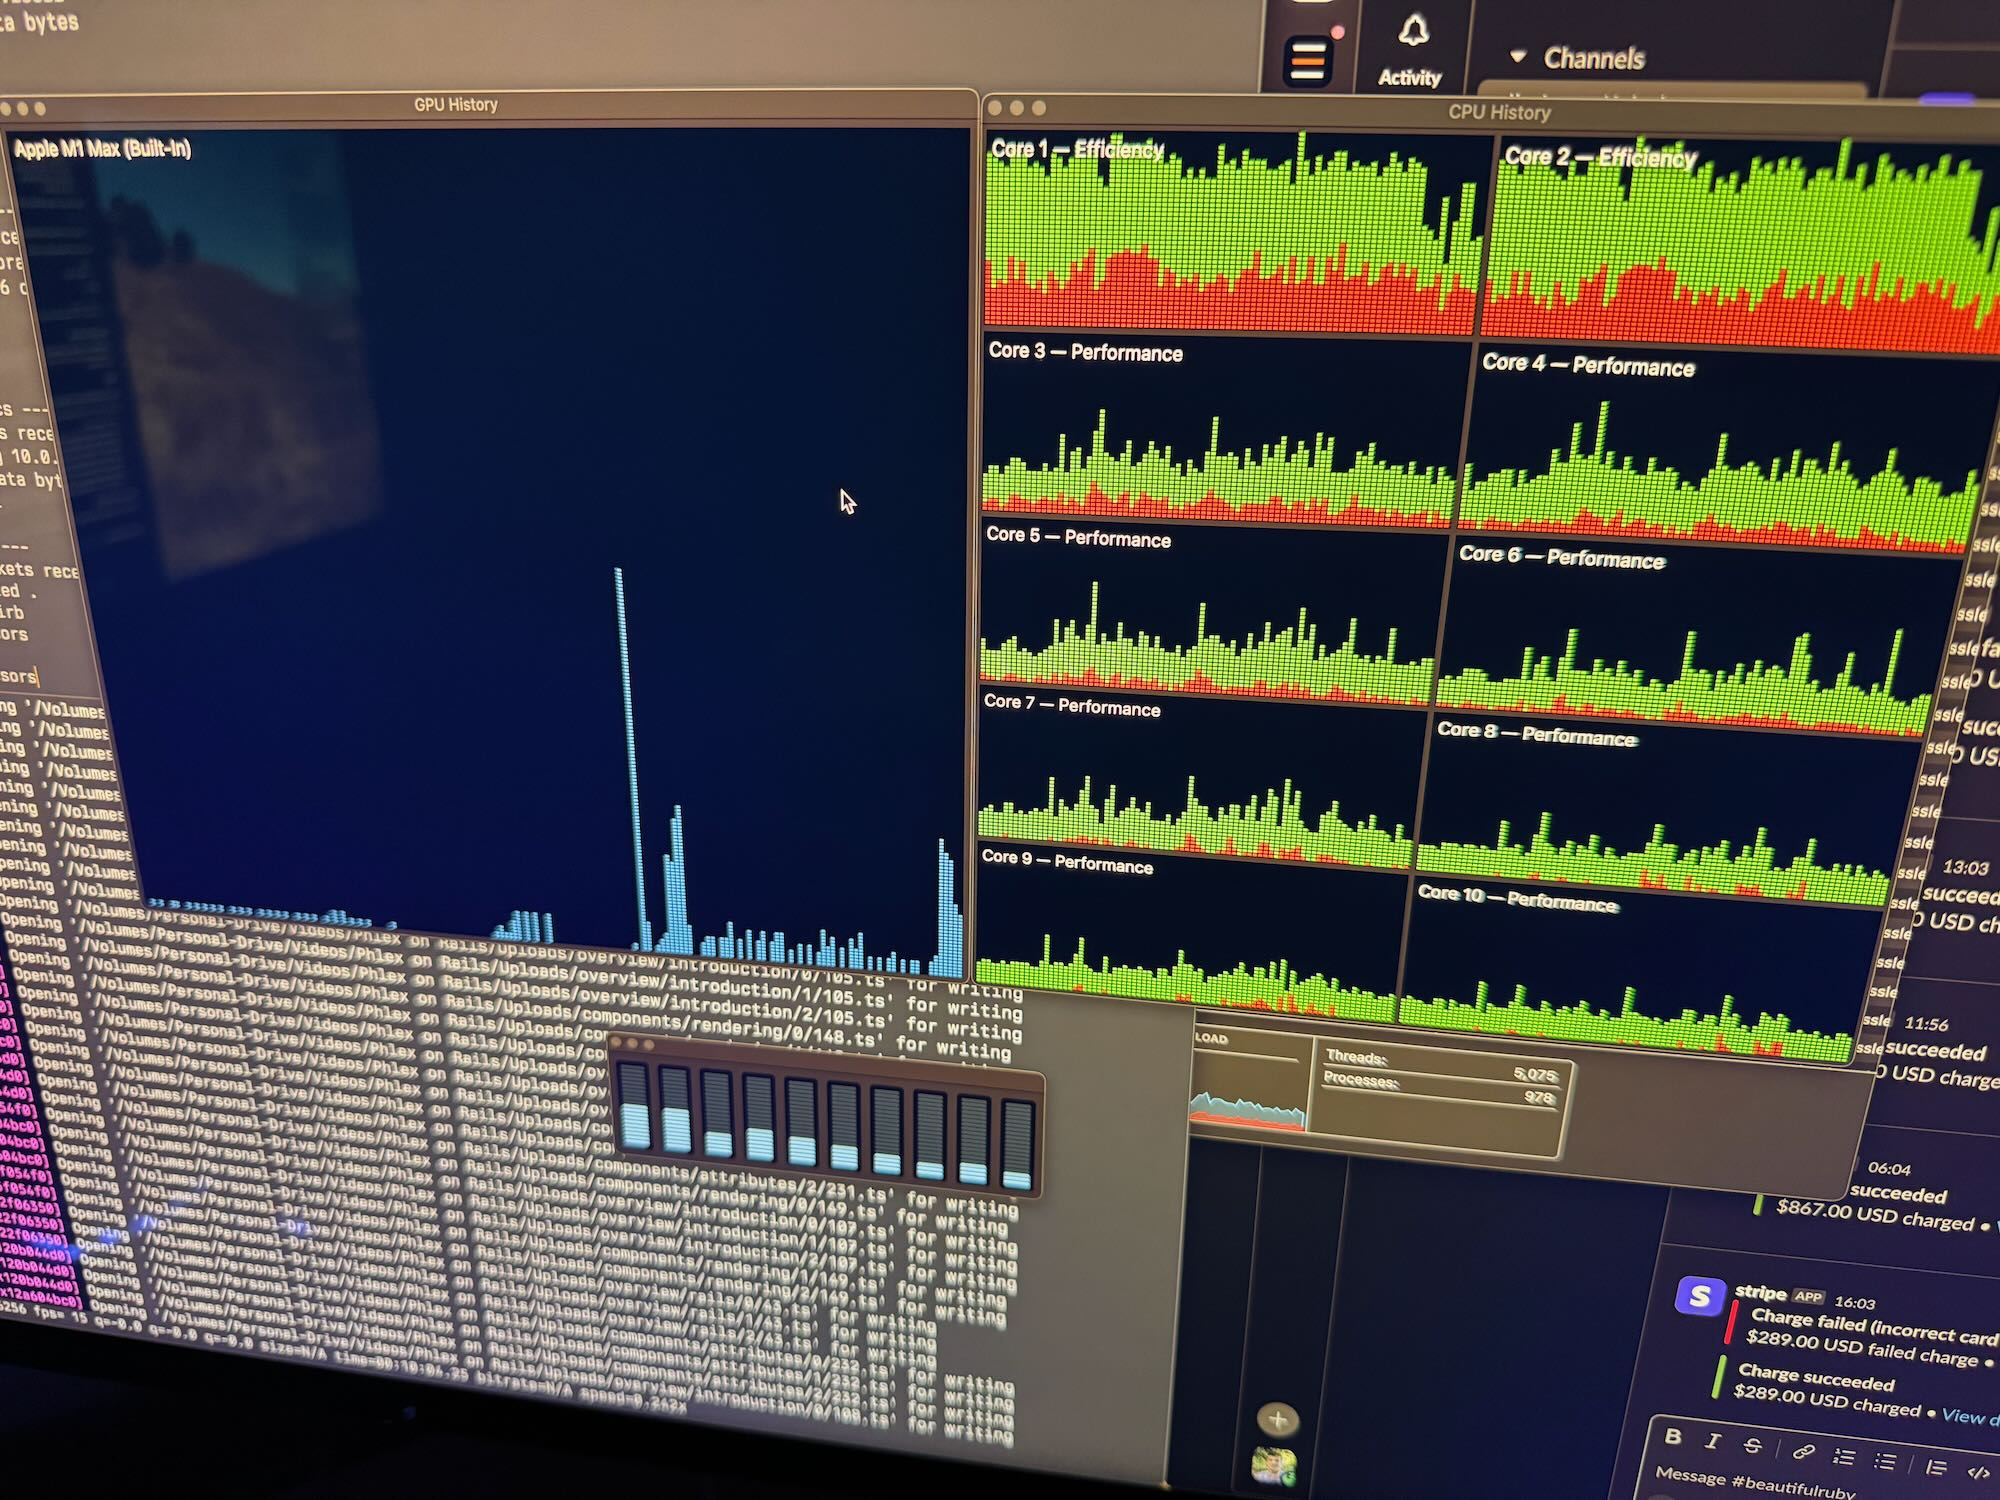
Task: Click the 'Core 8 — Performance' label
Action: click(1537, 734)
